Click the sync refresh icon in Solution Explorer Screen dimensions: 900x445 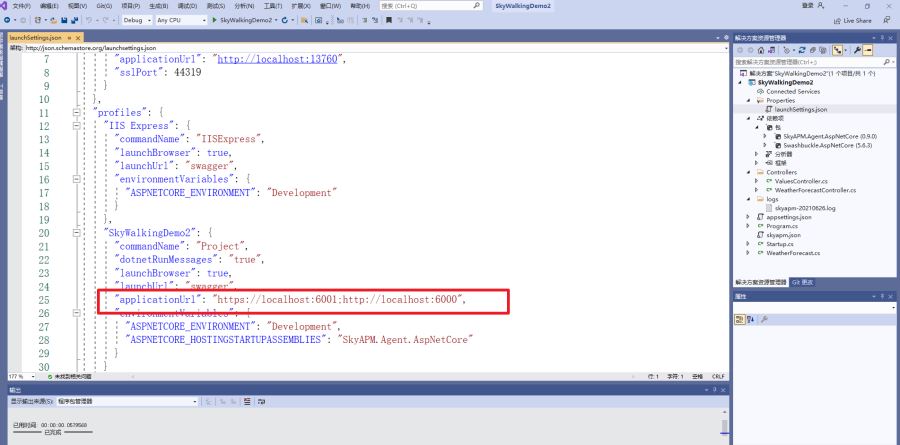tap(802, 51)
